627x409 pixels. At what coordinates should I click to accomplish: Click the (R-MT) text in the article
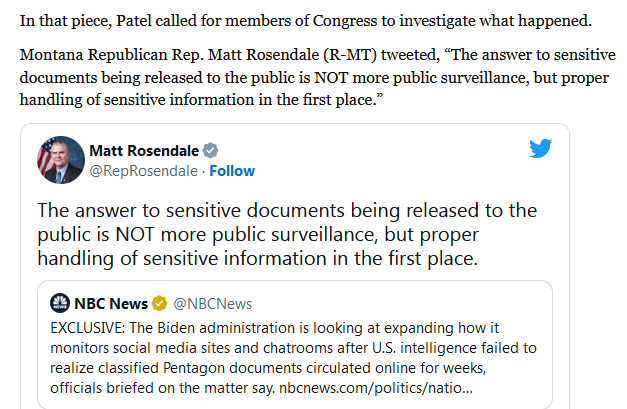[350, 55]
